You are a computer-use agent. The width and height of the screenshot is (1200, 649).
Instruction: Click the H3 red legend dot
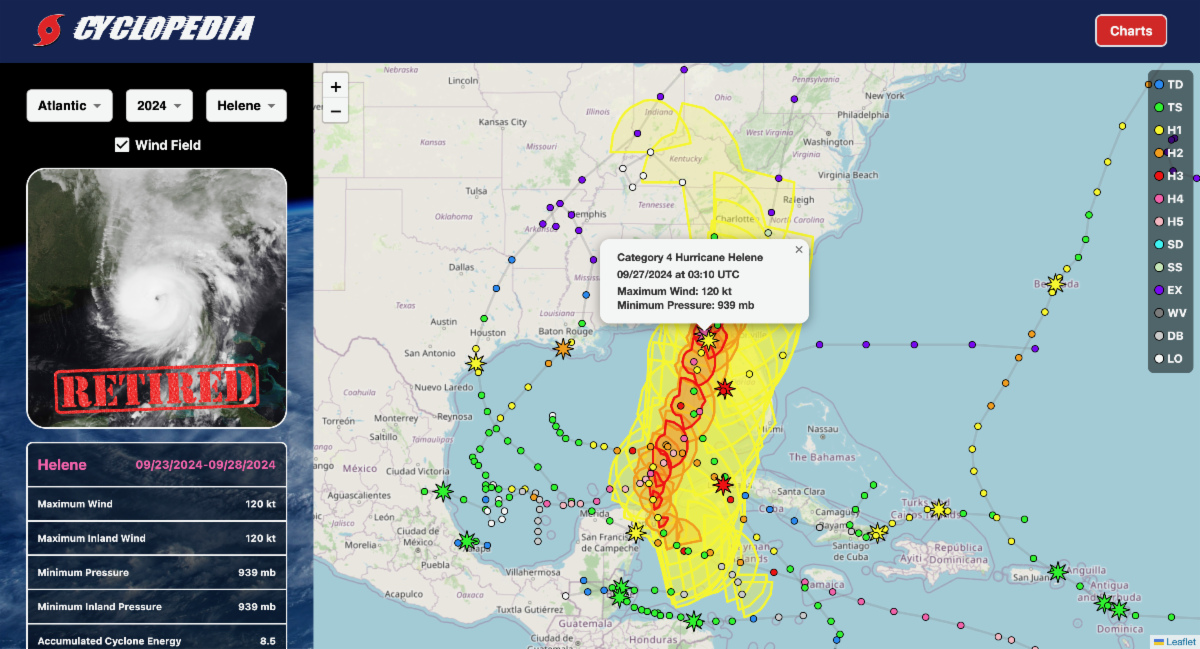[1158, 176]
